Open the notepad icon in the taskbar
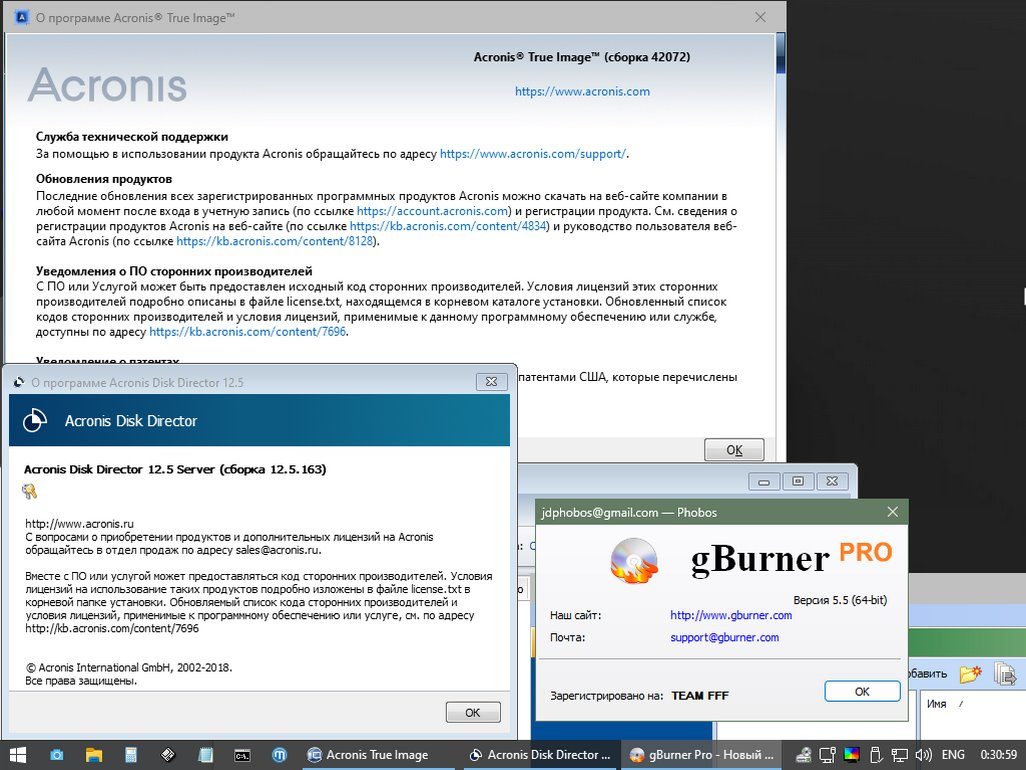The width and height of the screenshot is (1026, 770). coord(205,755)
